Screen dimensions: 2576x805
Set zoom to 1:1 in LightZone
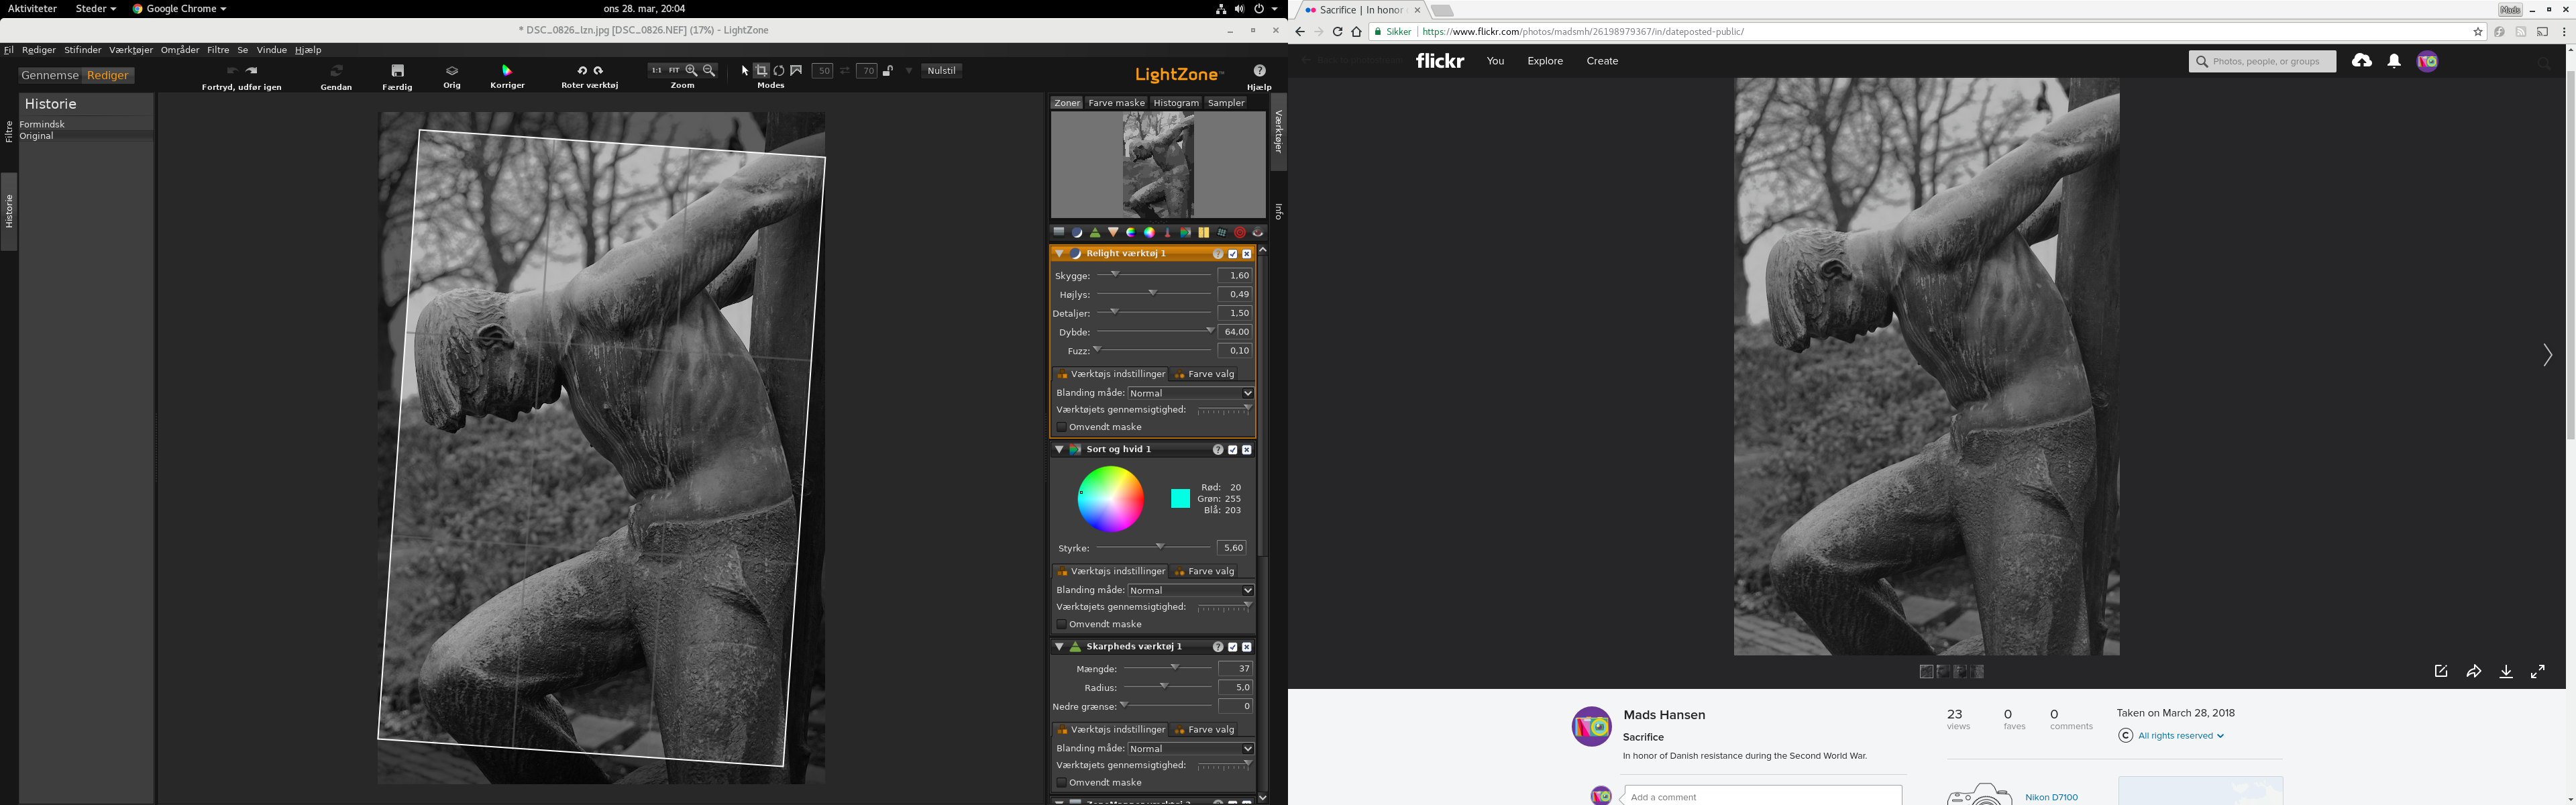pyautogui.click(x=656, y=71)
